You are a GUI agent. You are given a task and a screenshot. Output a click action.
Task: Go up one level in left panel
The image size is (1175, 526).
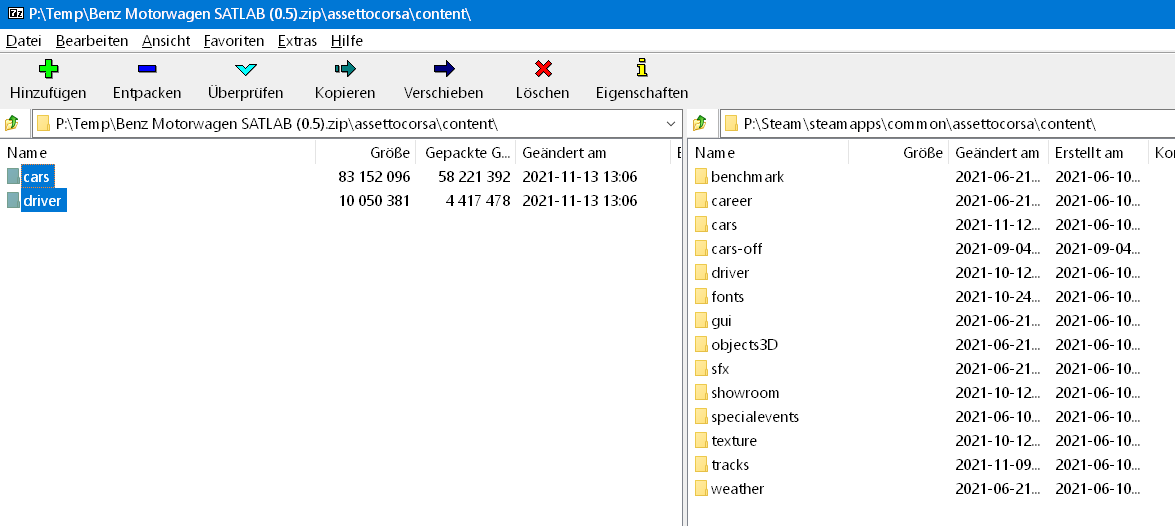coord(12,123)
